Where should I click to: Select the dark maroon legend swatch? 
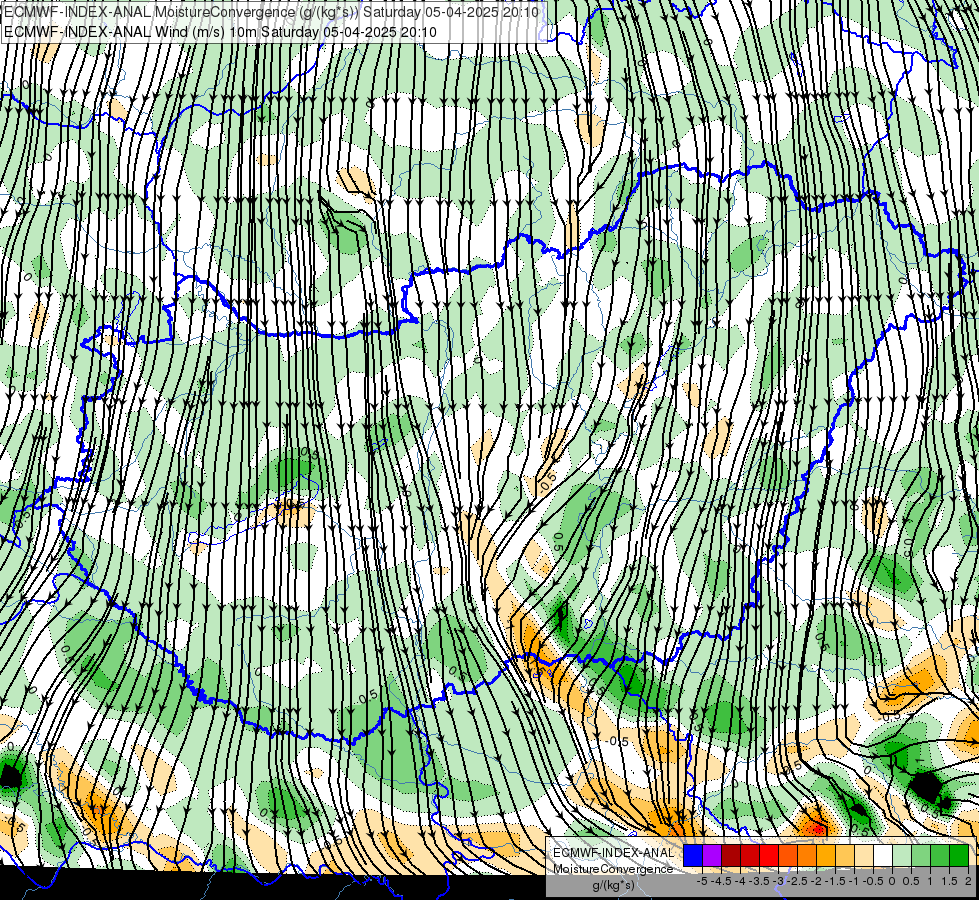(731, 856)
